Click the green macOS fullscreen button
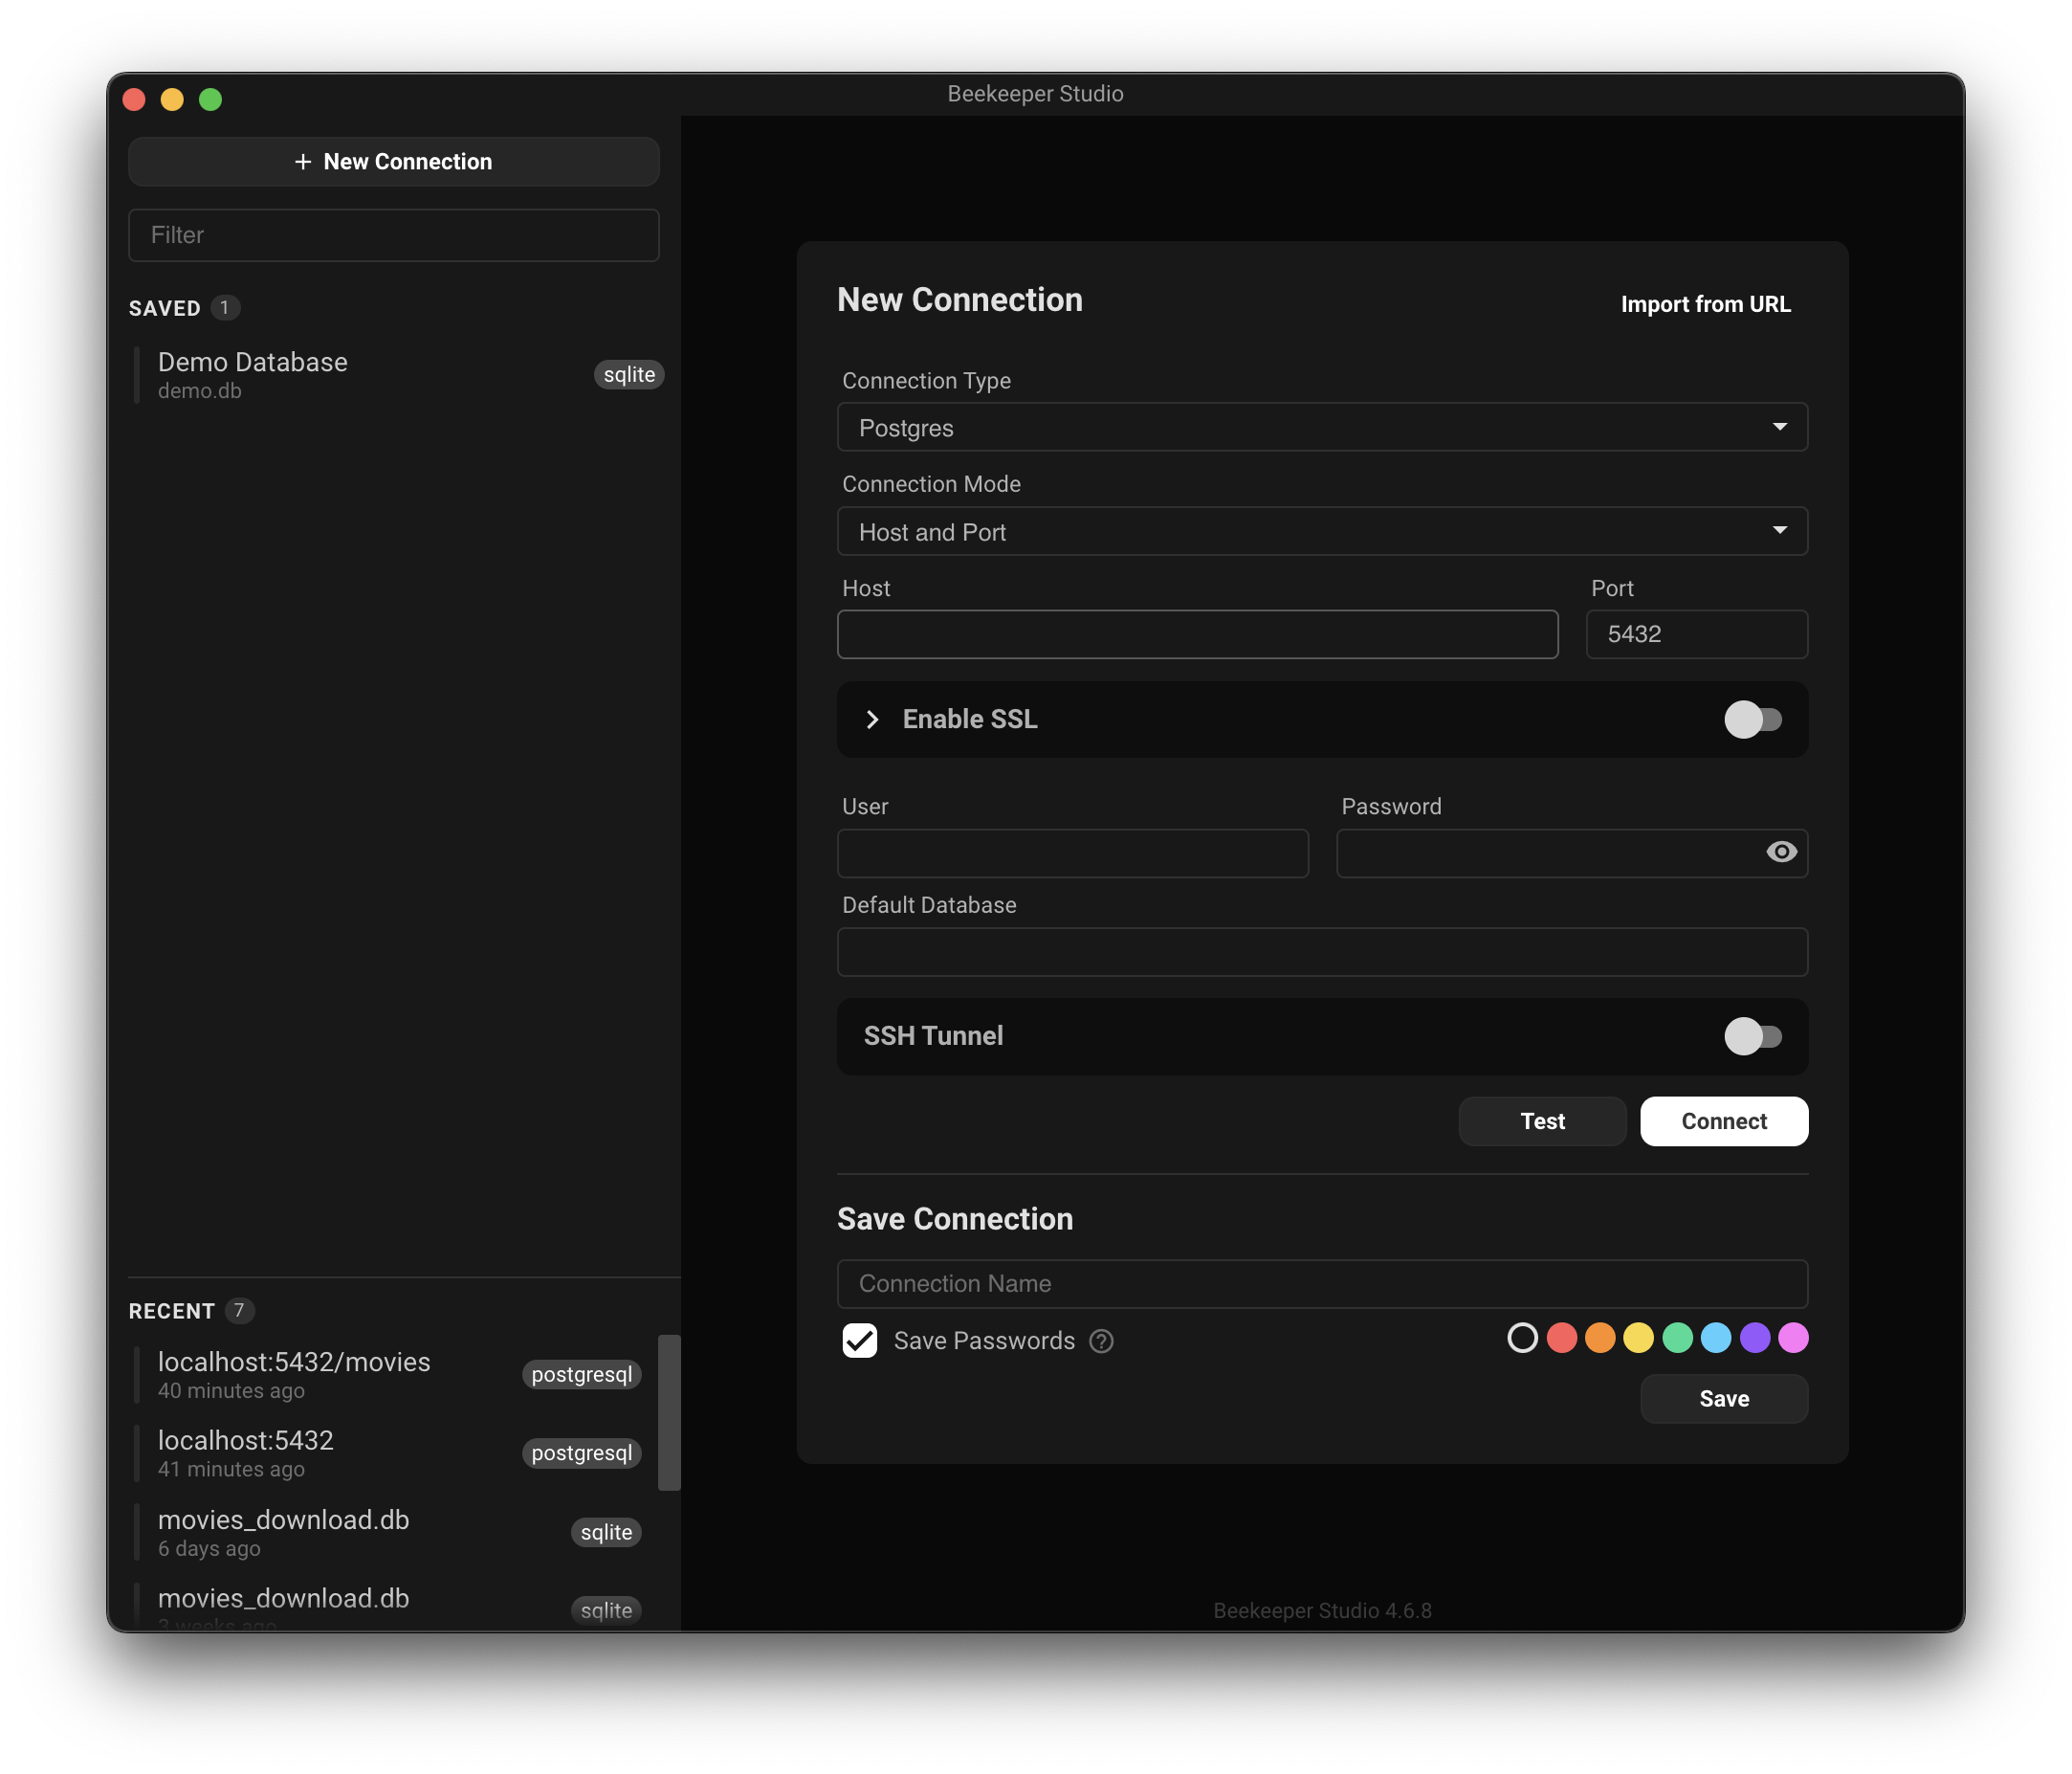Image resolution: width=2072 pixels, height=1774 pixels. pyautogui.click(x=210, y=100)
